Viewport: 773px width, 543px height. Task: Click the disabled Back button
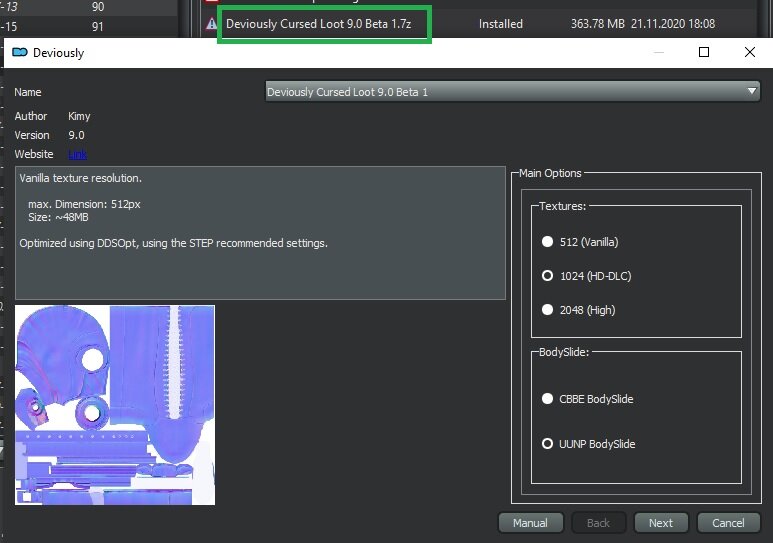[x=598, y=523]
